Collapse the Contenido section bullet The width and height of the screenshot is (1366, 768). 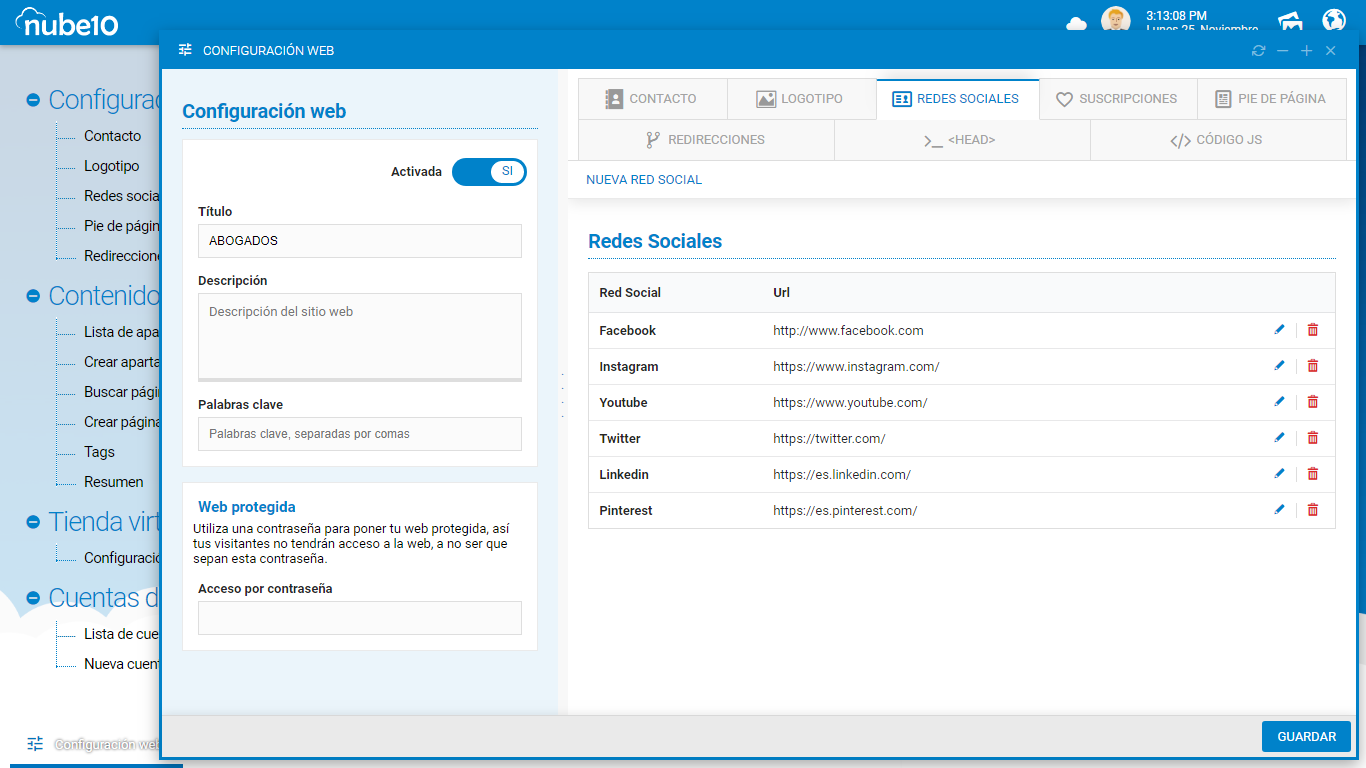click(x=33, y=296)
